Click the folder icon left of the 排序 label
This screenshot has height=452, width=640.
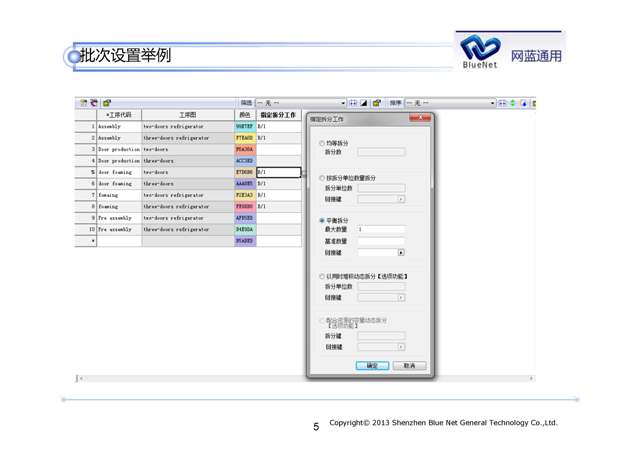pos(376,103)
